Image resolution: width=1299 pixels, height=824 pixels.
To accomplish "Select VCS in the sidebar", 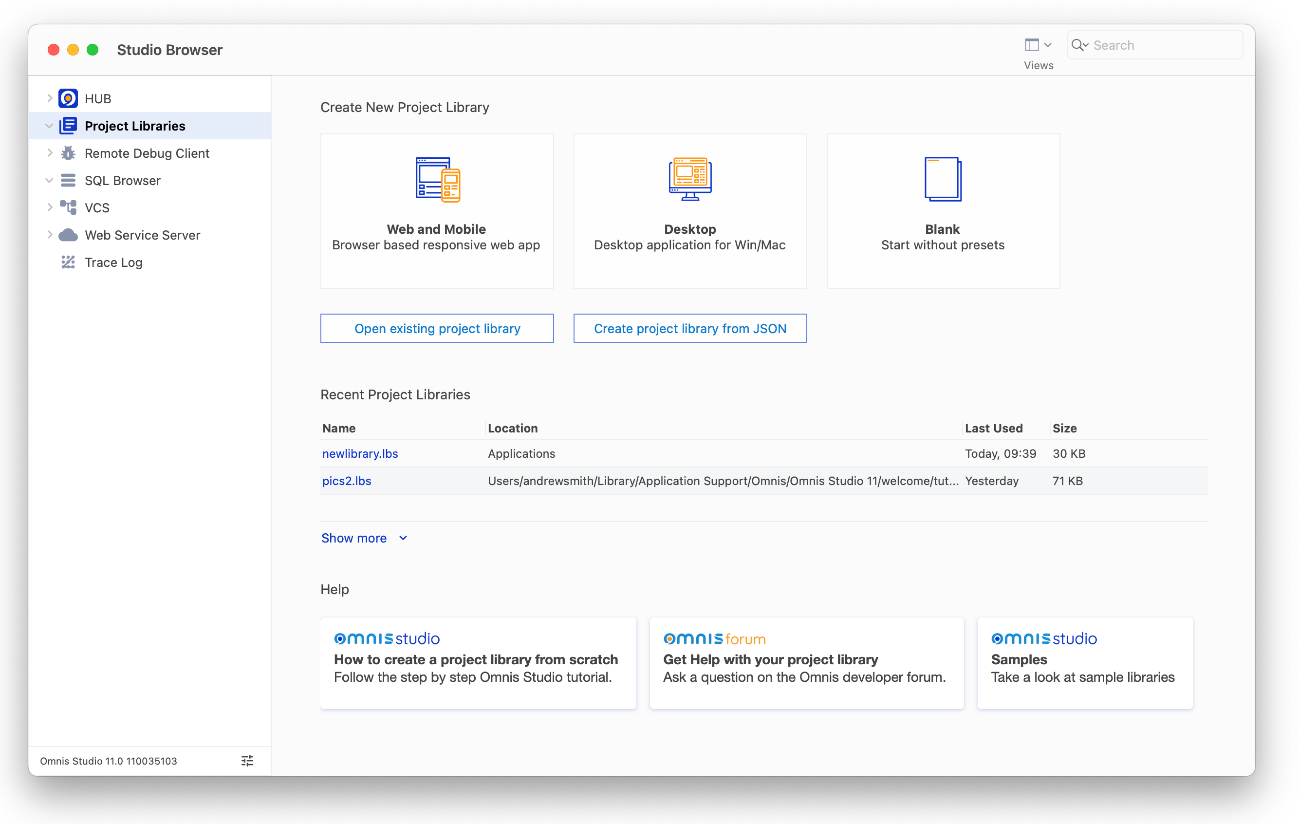I will pos(97,208).
